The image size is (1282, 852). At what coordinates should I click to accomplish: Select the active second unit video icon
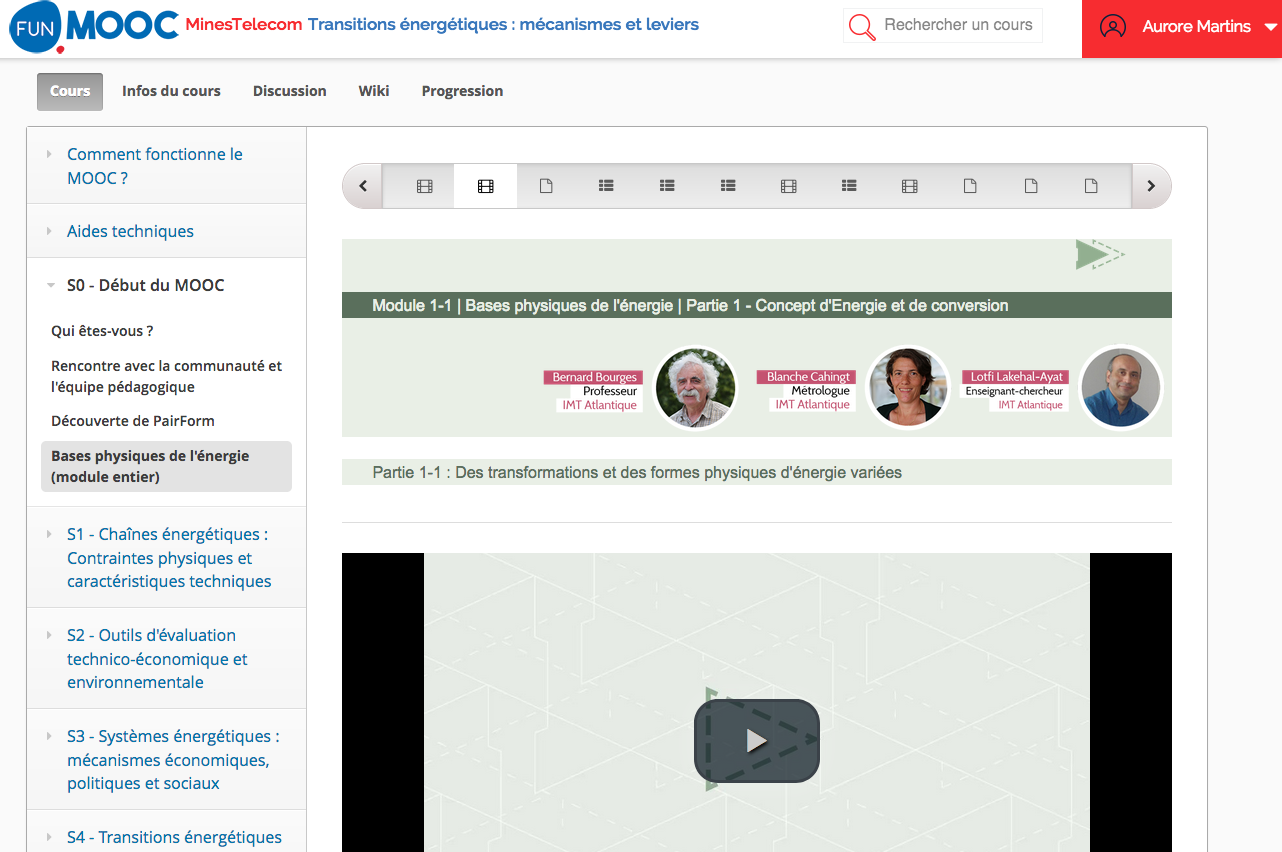[x=485, y=186]
